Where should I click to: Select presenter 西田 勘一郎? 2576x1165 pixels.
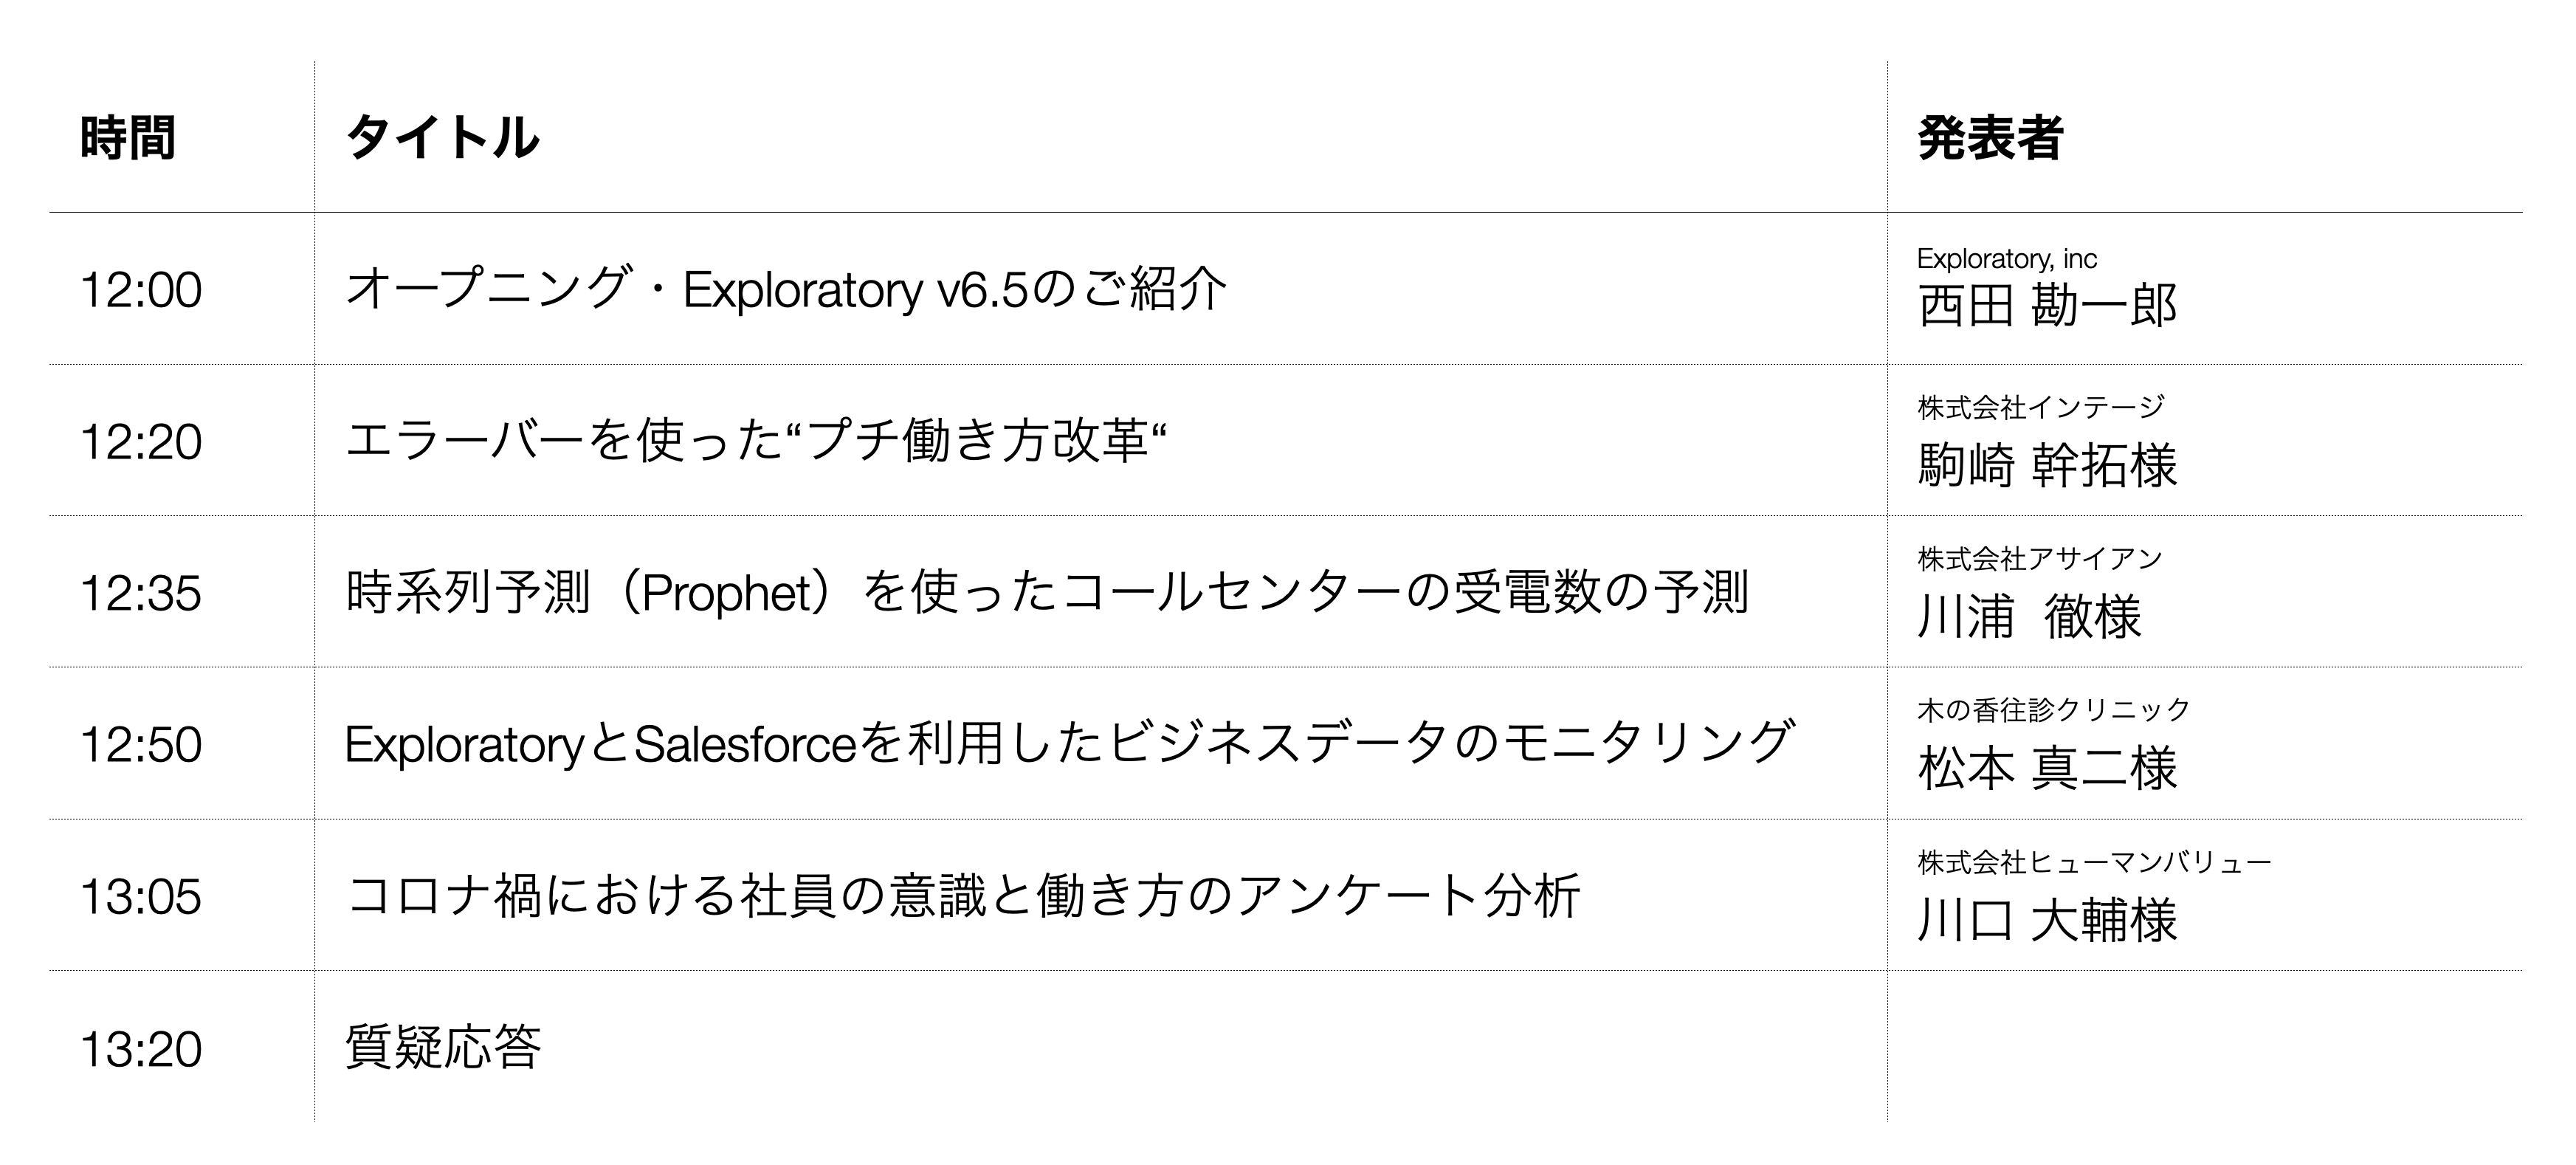2047,306
